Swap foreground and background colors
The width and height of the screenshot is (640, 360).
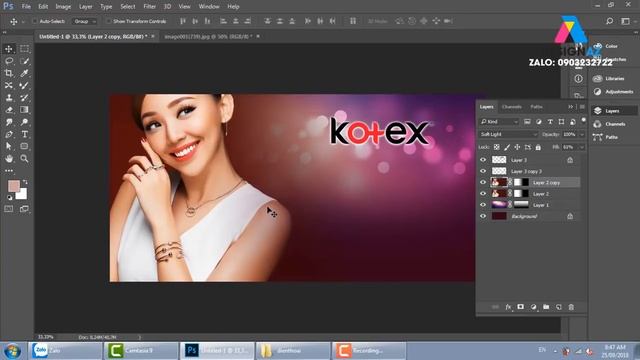25,182
